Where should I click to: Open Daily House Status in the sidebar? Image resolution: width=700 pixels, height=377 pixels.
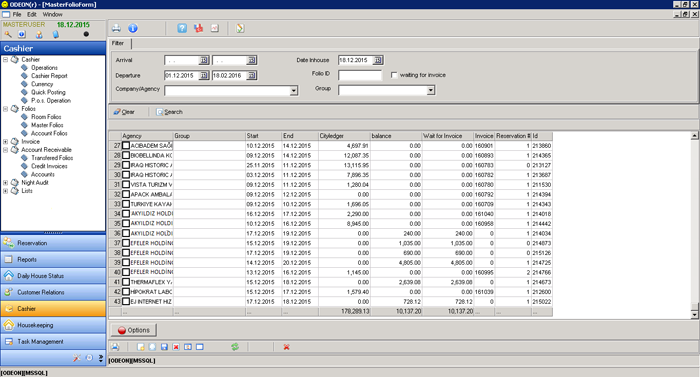click(53, 276)
